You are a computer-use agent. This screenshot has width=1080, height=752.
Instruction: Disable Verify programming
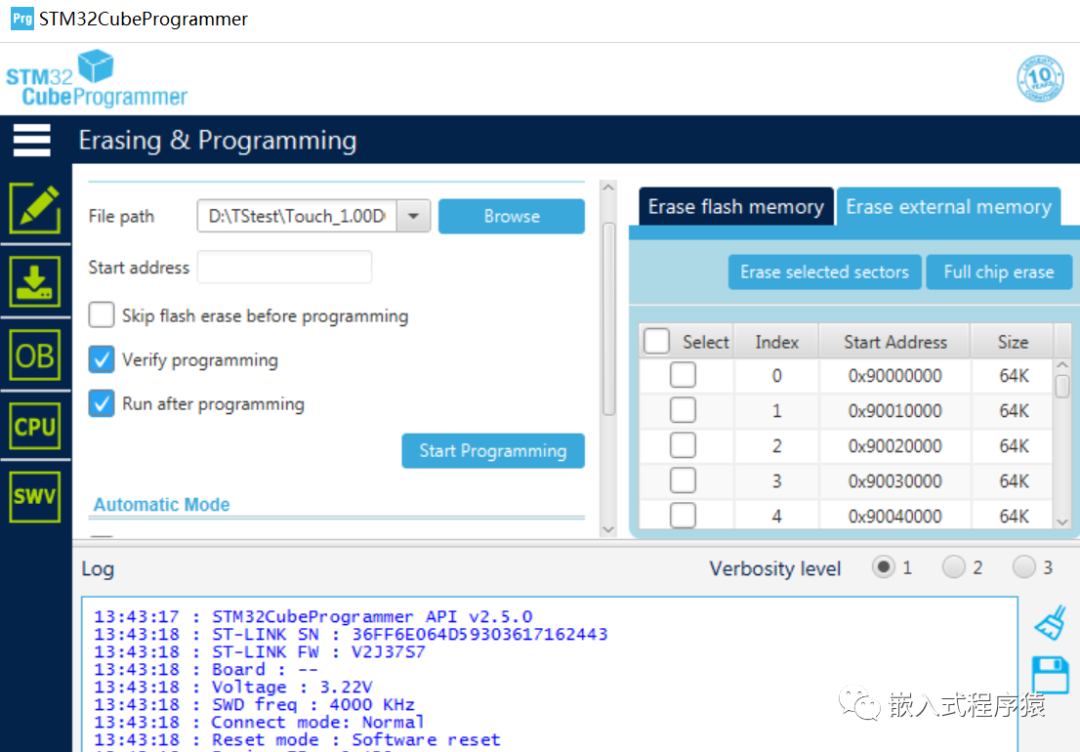tap(101, 360)
